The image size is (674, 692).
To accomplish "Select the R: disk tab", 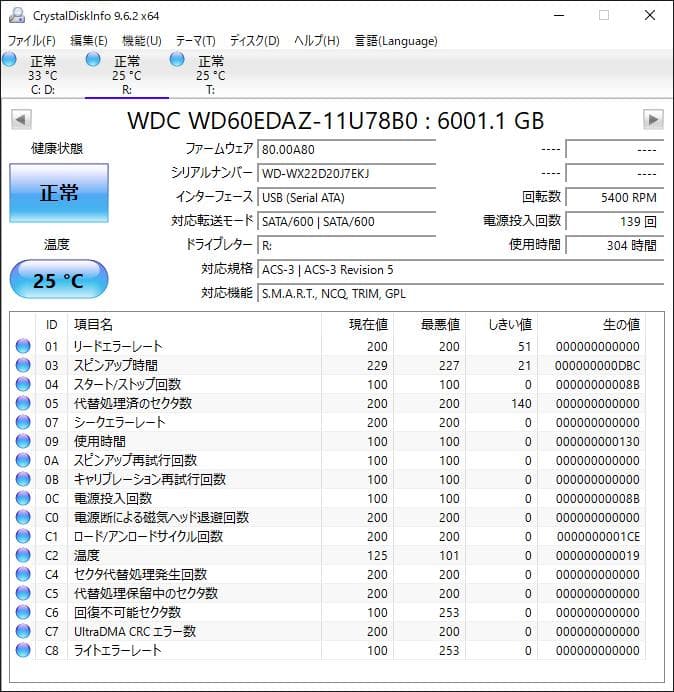I will point(127,75).
